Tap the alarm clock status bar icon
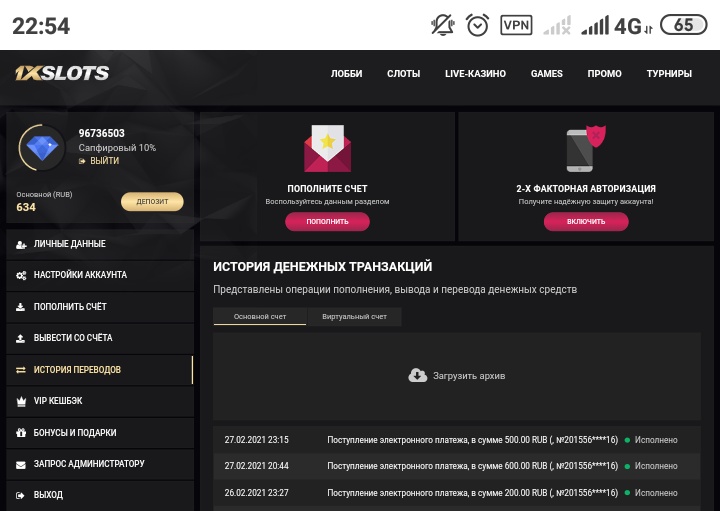720x511 pixels. [478, 25]
